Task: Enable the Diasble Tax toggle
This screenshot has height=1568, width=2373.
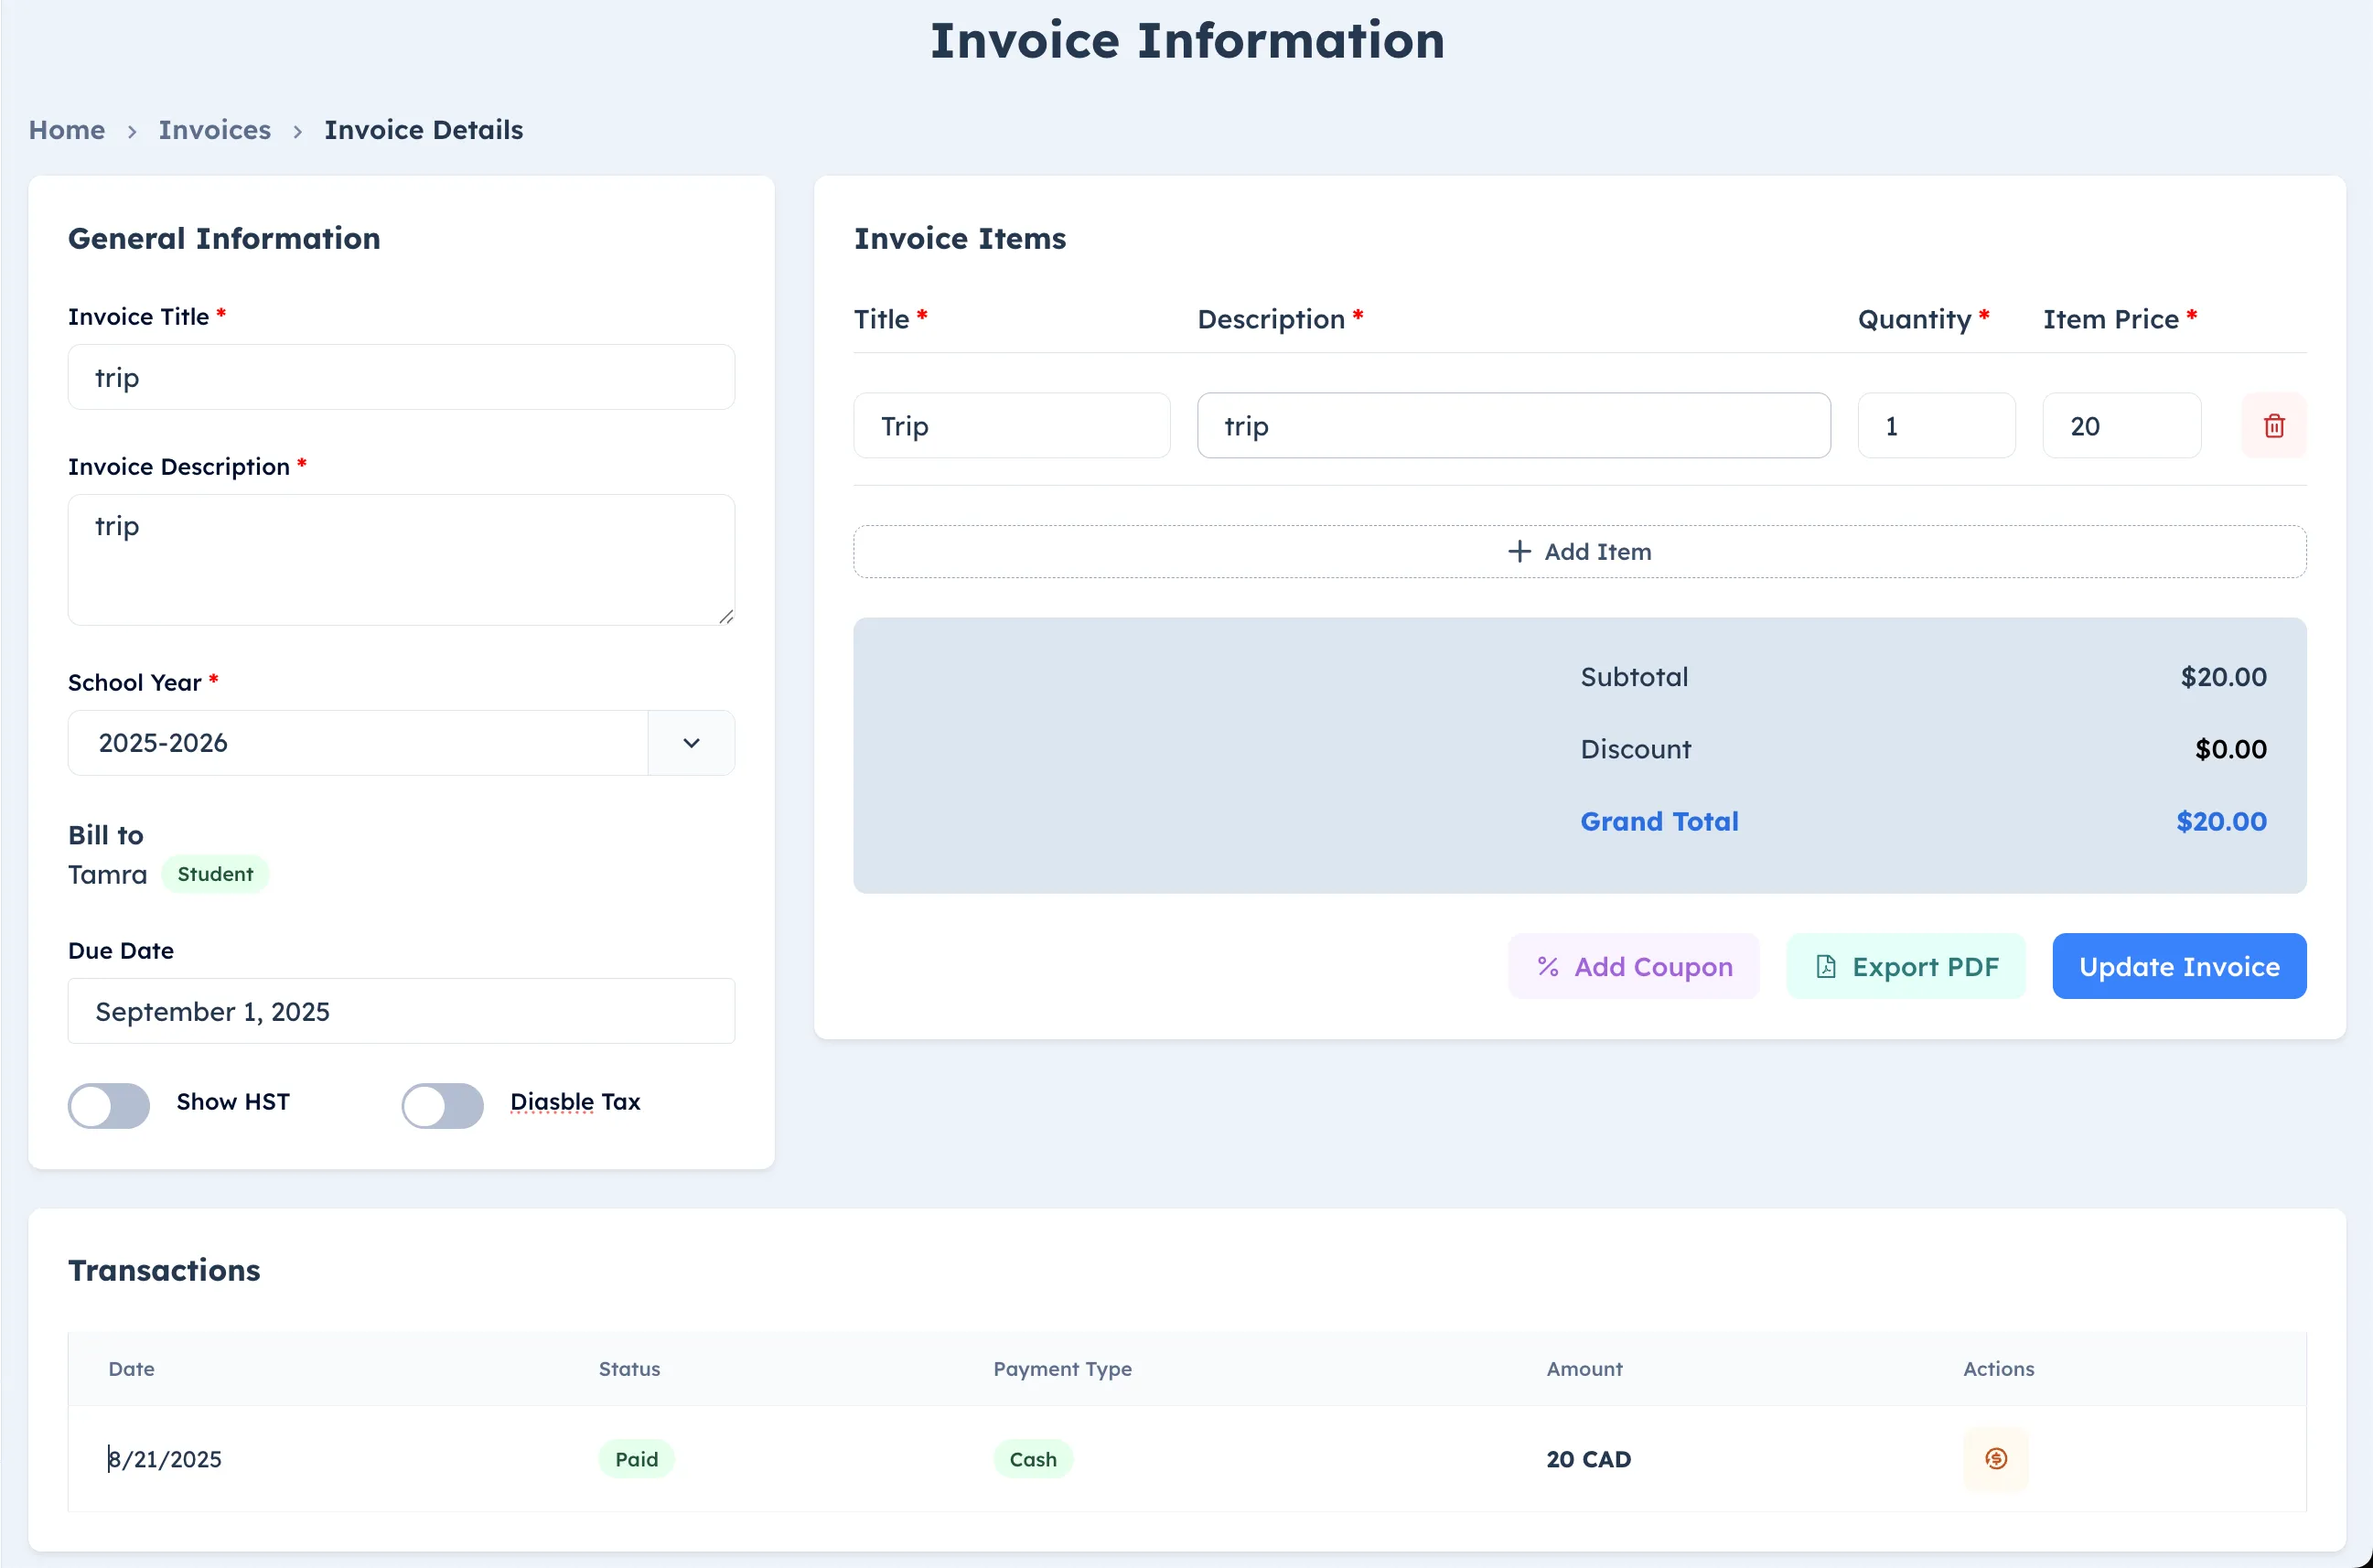Action: point(441,1105)
